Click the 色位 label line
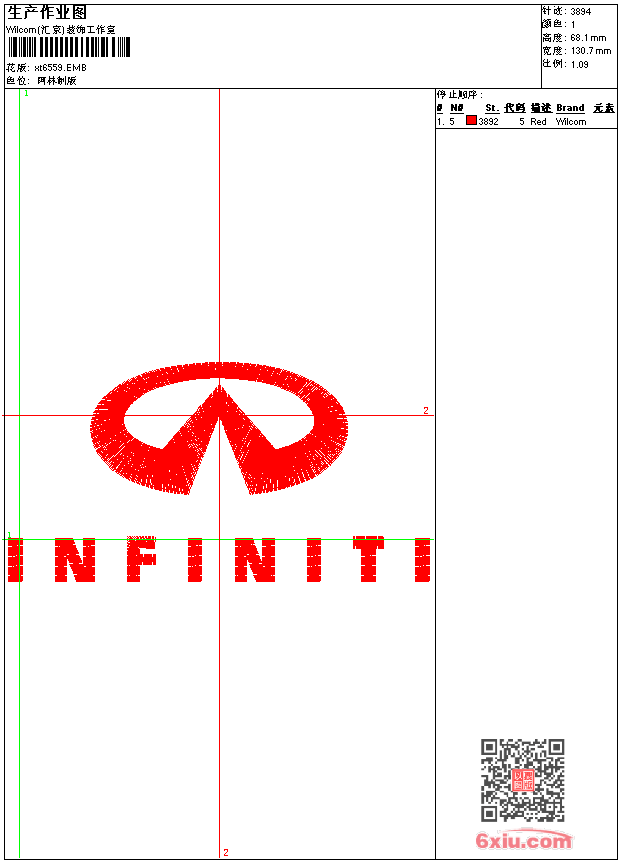The height and width of the screenshot is (860, 620). coord(42,81)
